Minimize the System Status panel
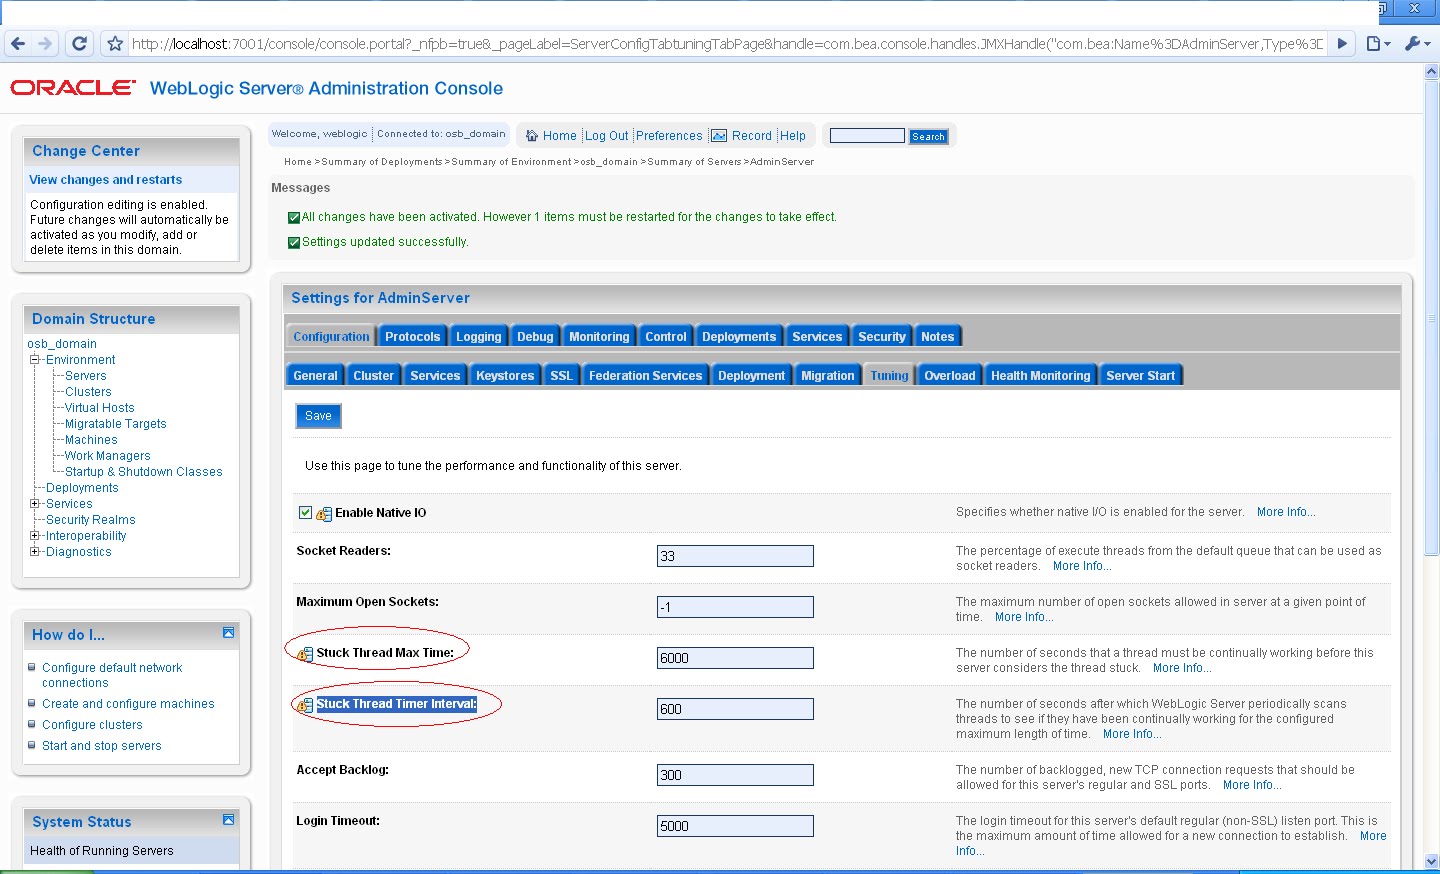This screenshot has width=1440, height=874. 228,820
